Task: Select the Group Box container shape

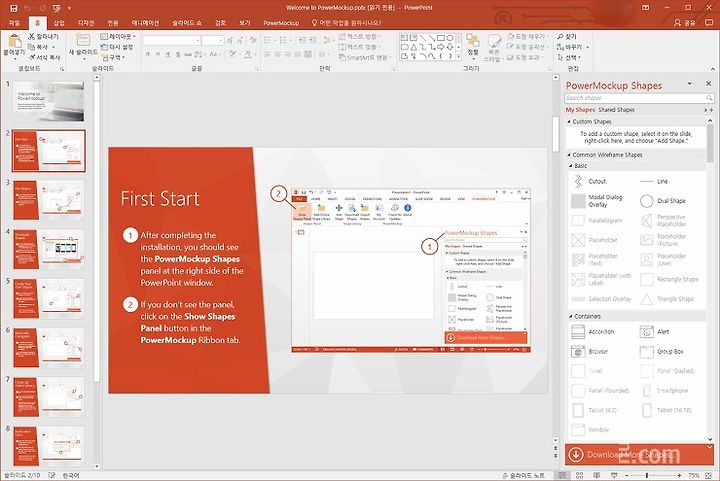Action: coord(662,352)
